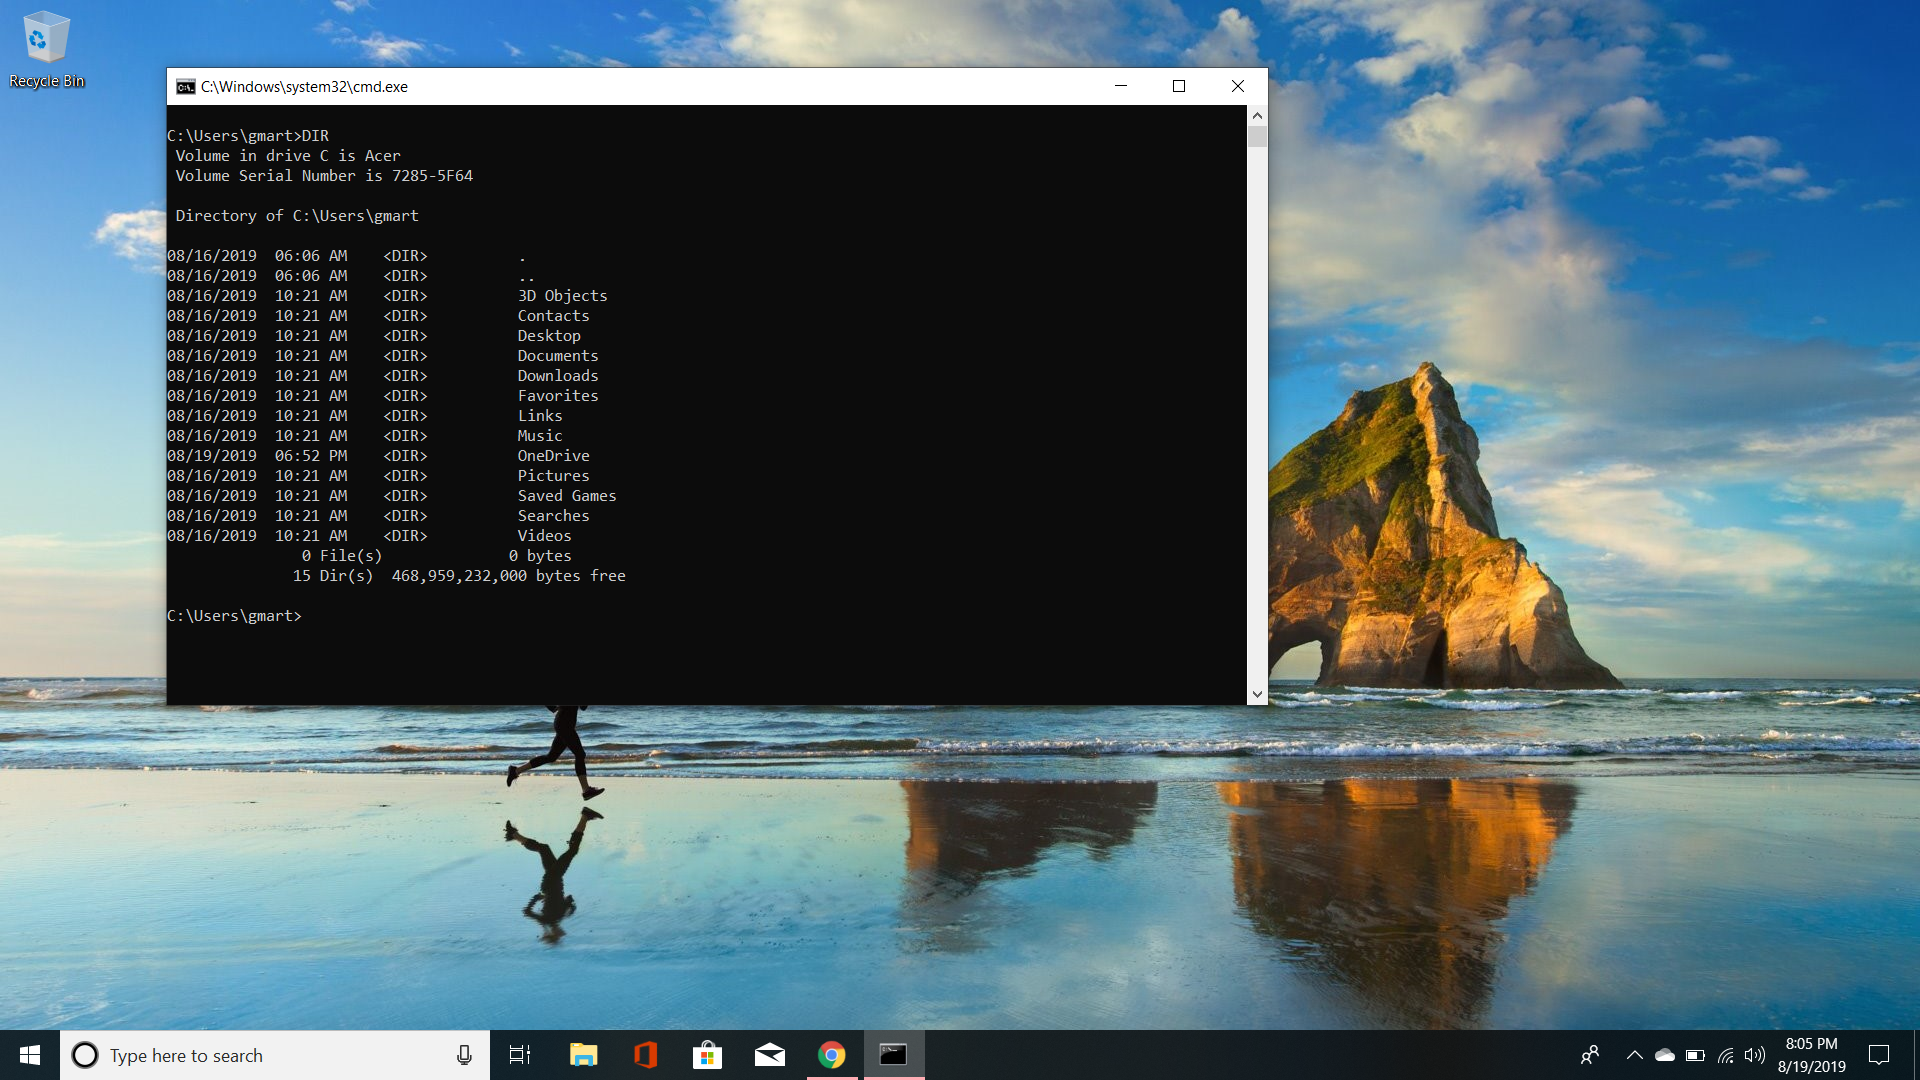Click the cmd.exe title bar icon
This screenshot has width=1920, height=1080.
(185, 87)
